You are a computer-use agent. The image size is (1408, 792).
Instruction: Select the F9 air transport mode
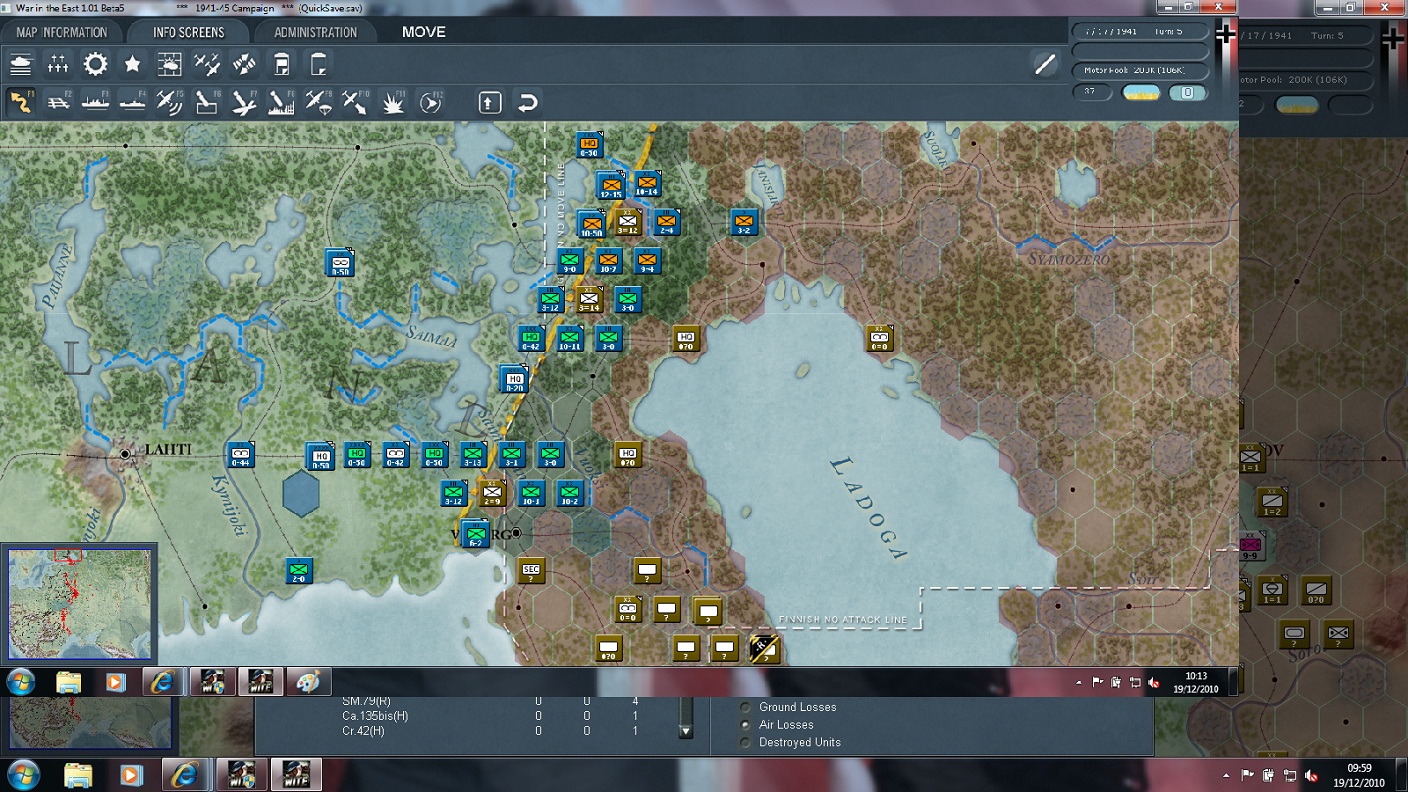tap(318, 102)
